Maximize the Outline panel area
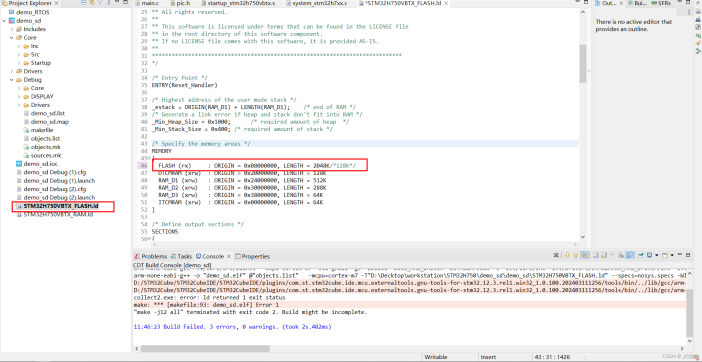 coord(688,2)
